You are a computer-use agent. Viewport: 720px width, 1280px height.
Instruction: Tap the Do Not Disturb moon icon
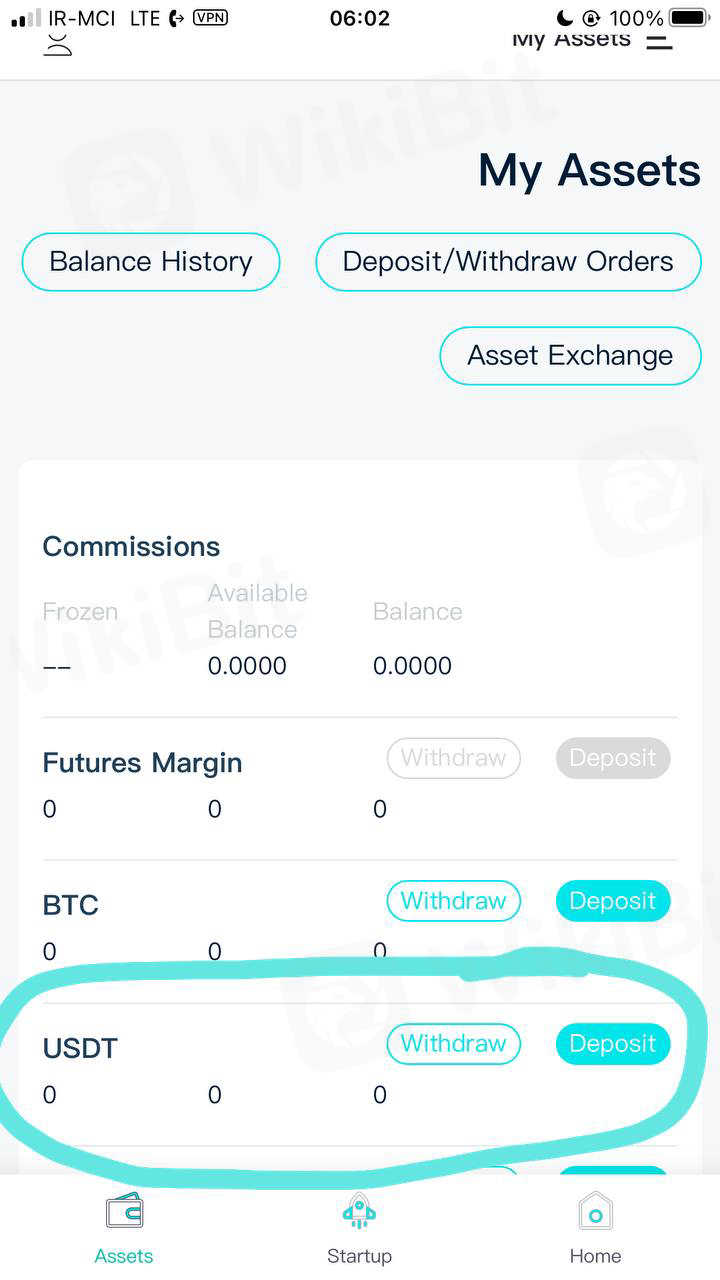point(564,18)
